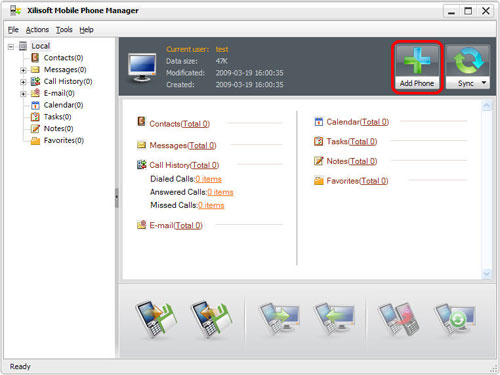This screenshot has width=500, height=375.
Task: Click the phone to computer transfer icon
Action: coord(279,318)
